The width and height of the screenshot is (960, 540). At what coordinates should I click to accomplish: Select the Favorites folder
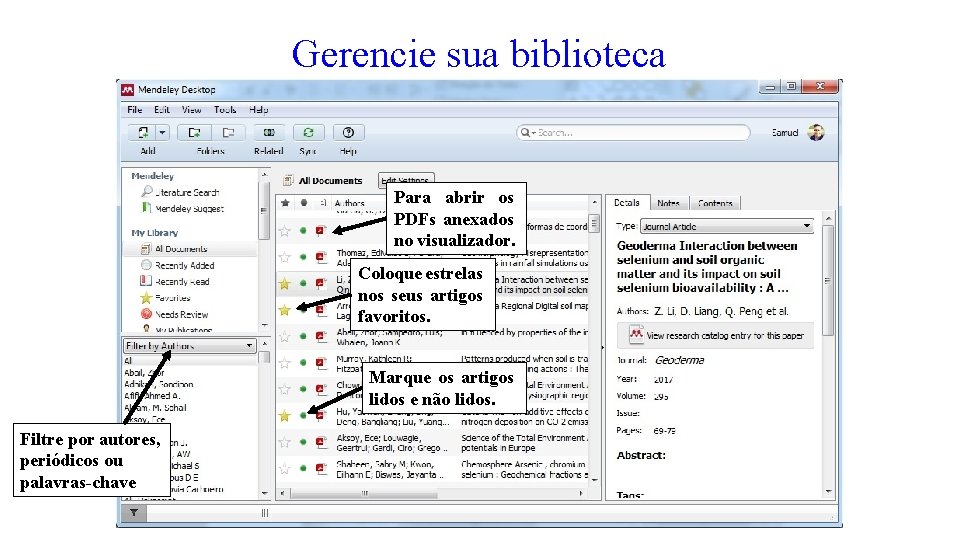(173, 298)
